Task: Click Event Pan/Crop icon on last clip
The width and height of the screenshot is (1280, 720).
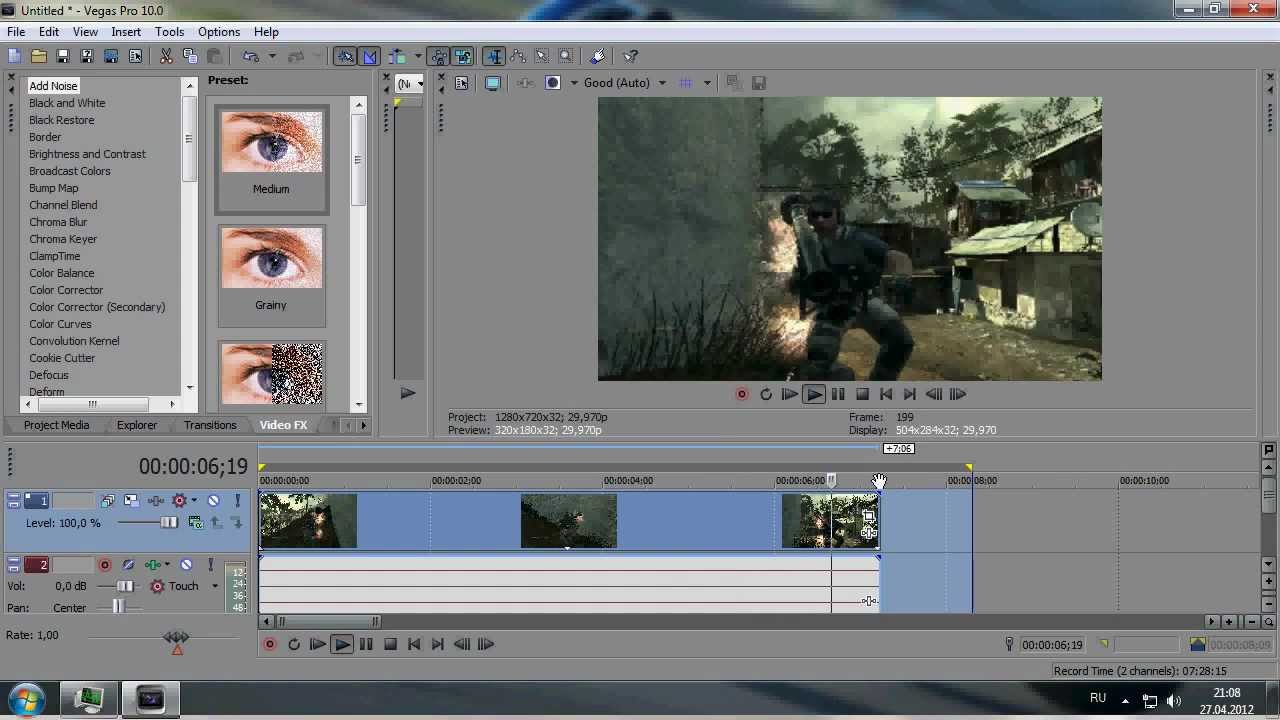Action: pyautogui.click(x=869, y=517)
